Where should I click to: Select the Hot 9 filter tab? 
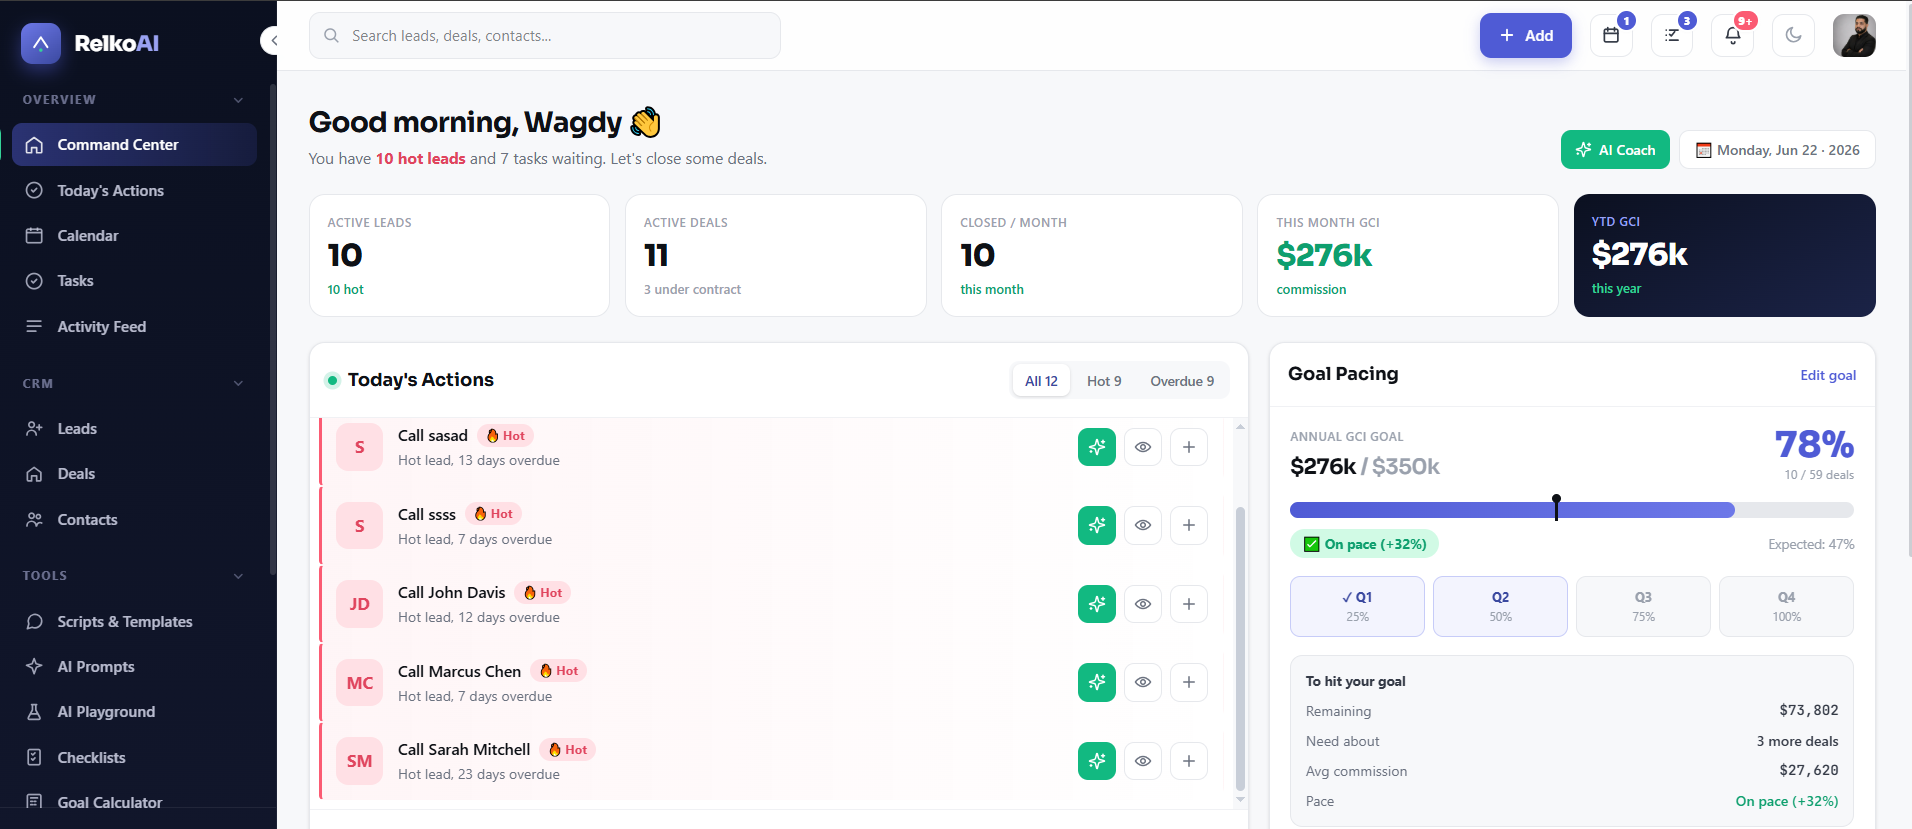click(x=1104, y=381)
